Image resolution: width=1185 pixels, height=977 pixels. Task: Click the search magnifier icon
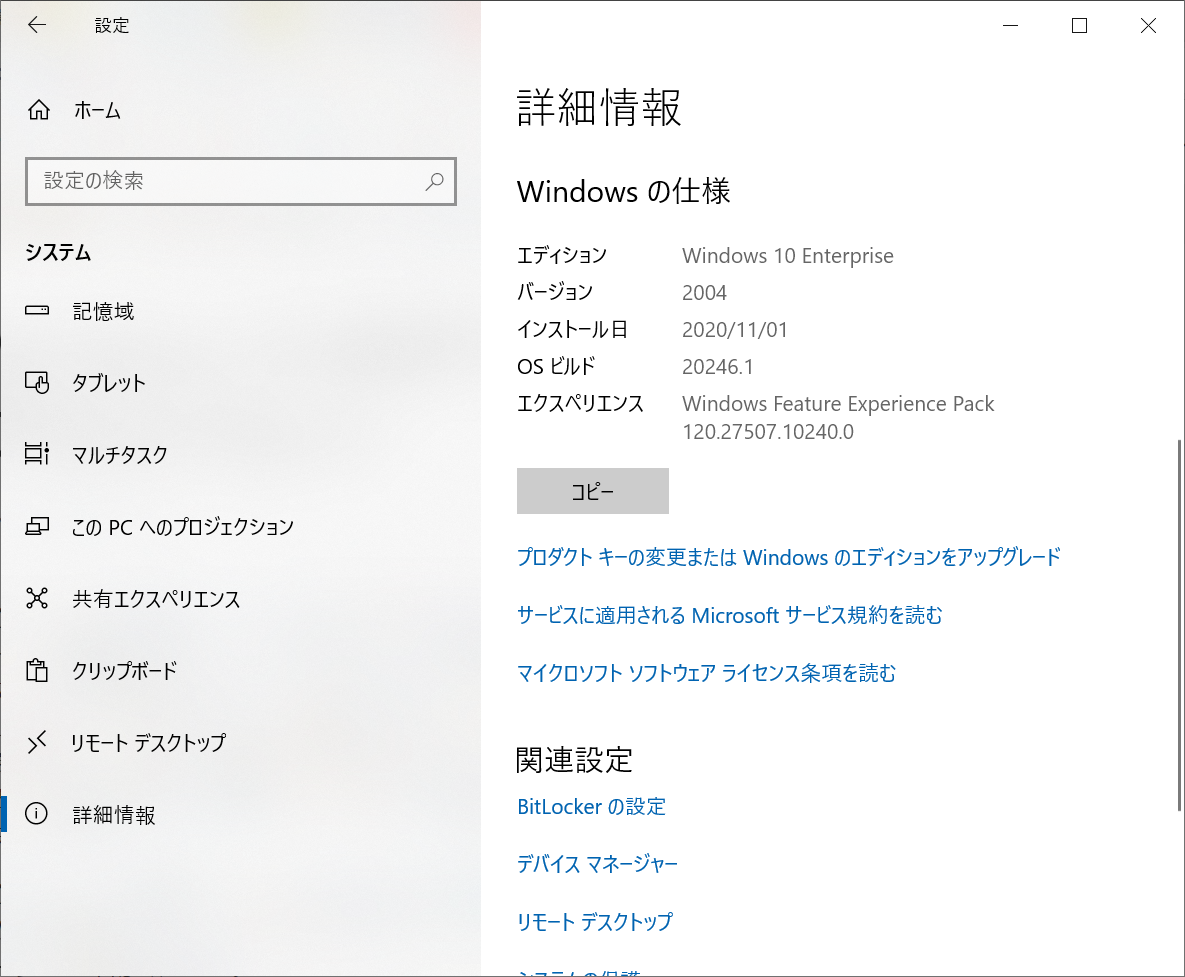tap(435, 181)
